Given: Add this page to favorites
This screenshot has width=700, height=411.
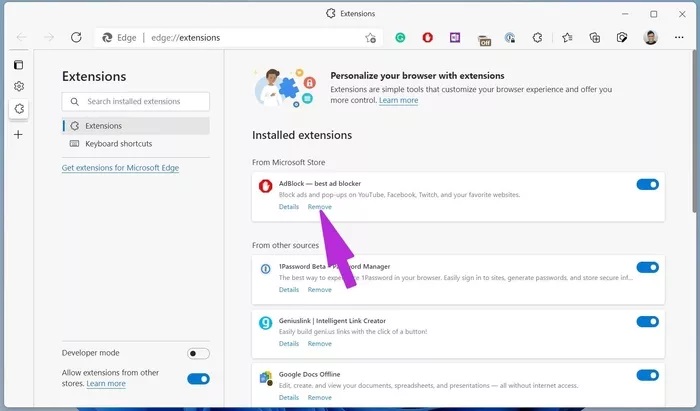Looking at the screenshot, I should click(370, 38).
